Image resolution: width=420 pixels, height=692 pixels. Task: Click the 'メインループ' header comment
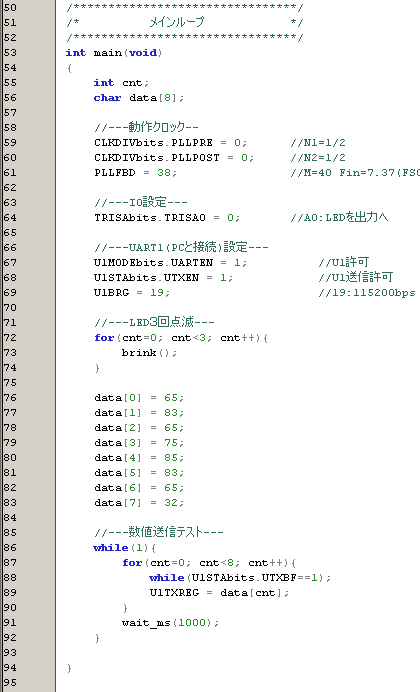click(x=176, y=22)
